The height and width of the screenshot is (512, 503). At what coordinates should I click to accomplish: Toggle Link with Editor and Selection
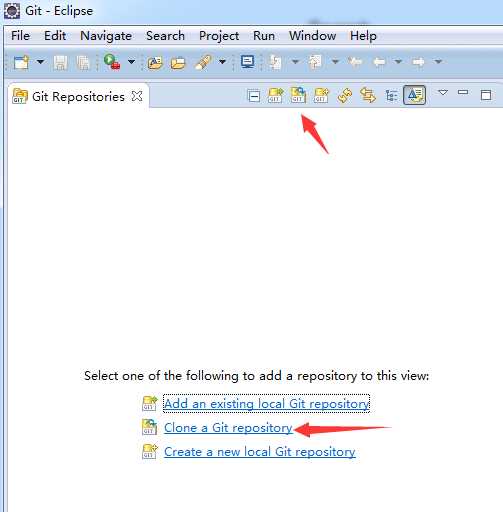click(x=368, y=96)
